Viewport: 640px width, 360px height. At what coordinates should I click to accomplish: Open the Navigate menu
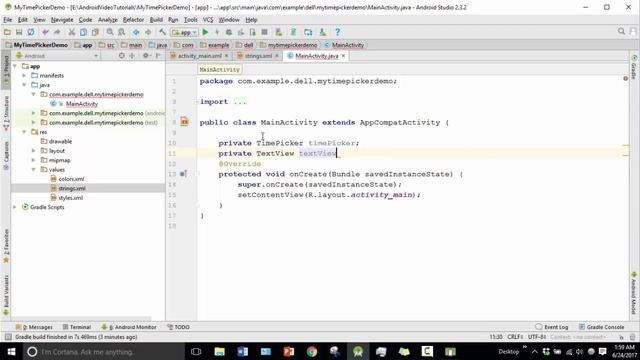[62, 20]
